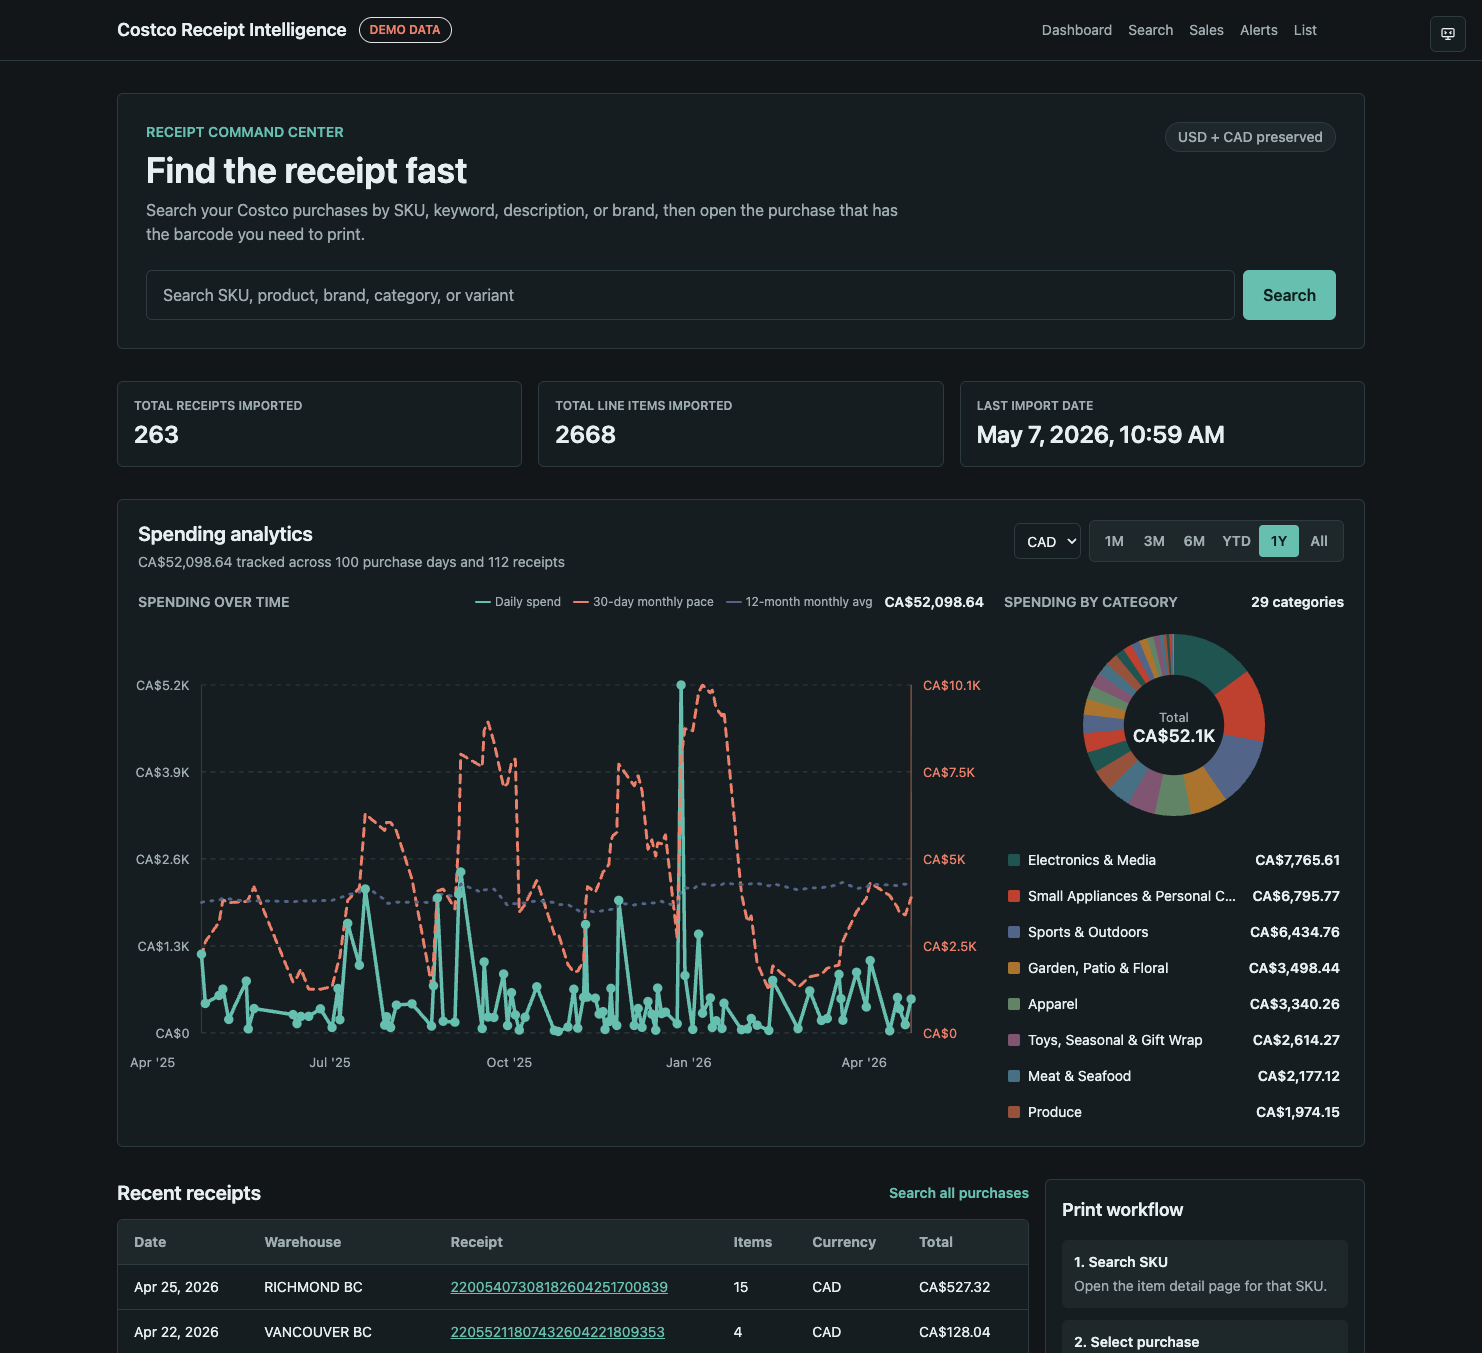This screenshot has width=1482, height=1353.
Task: Click the RICHMOND BC warehouse cell
Action: [313, 1287]
